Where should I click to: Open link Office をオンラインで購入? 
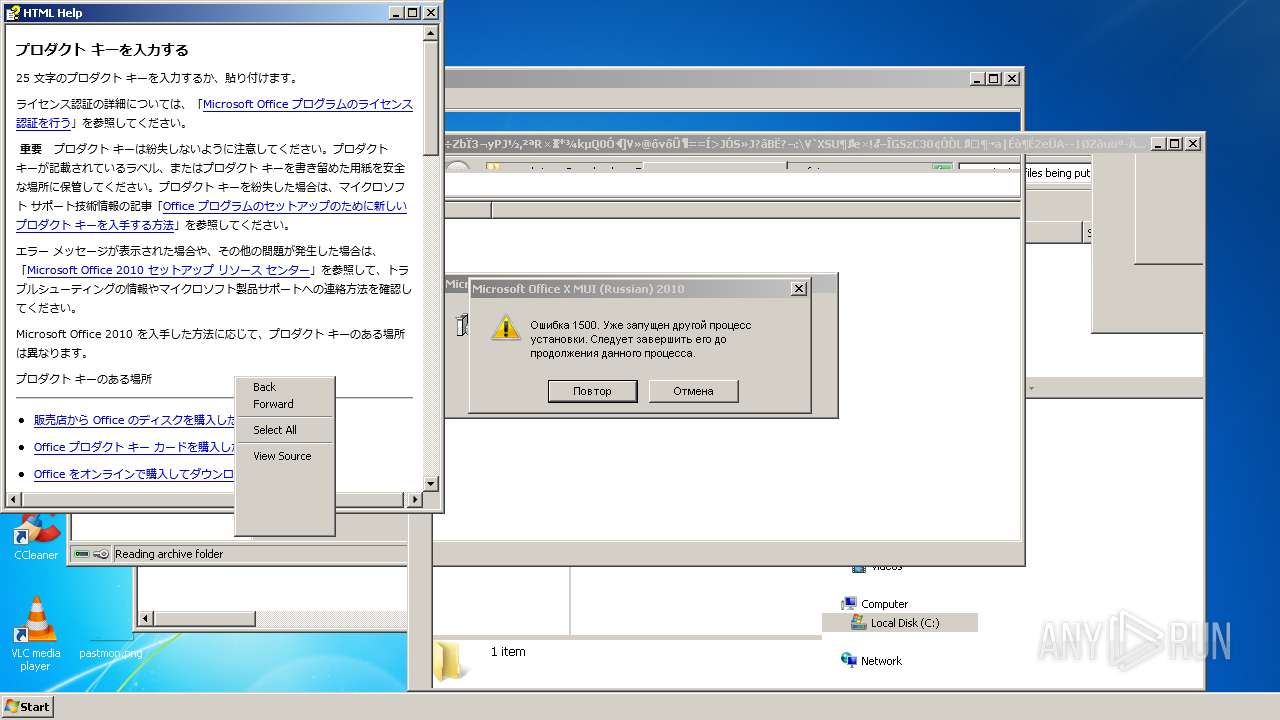(135, 474)
